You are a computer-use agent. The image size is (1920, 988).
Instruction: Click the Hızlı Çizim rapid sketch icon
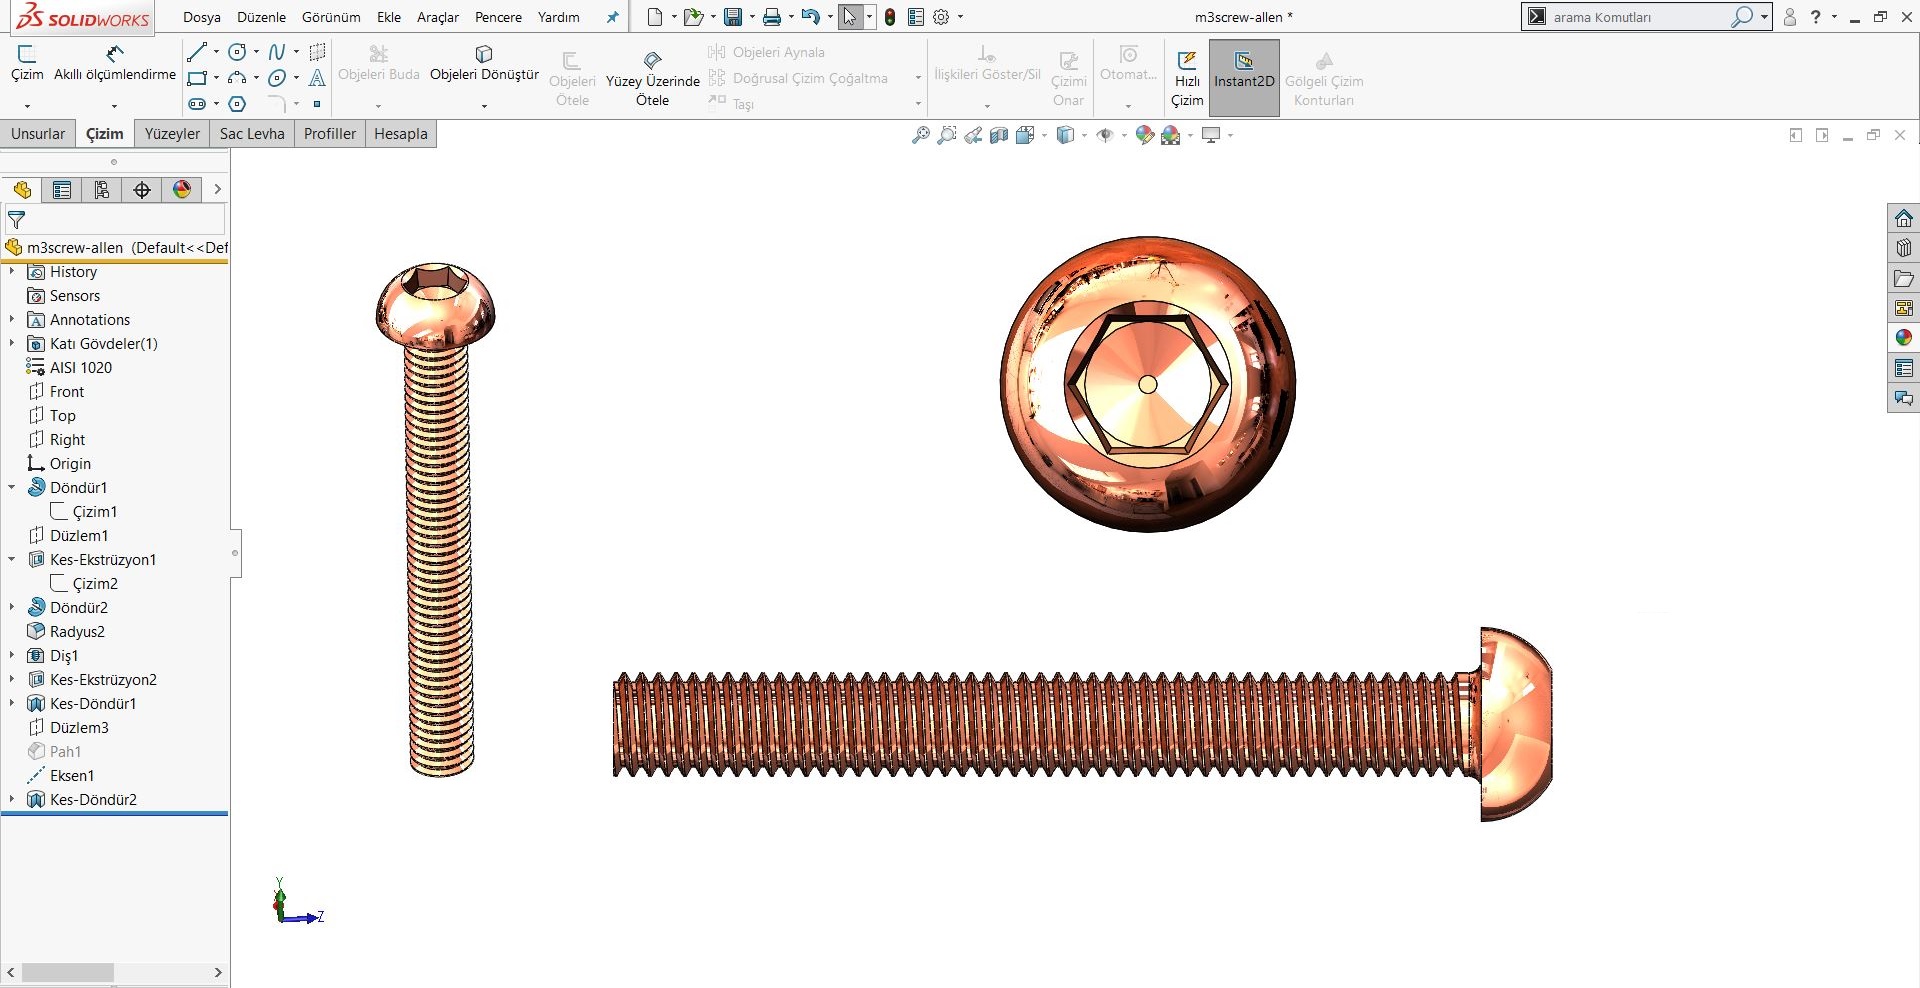tap(1187, 78)
